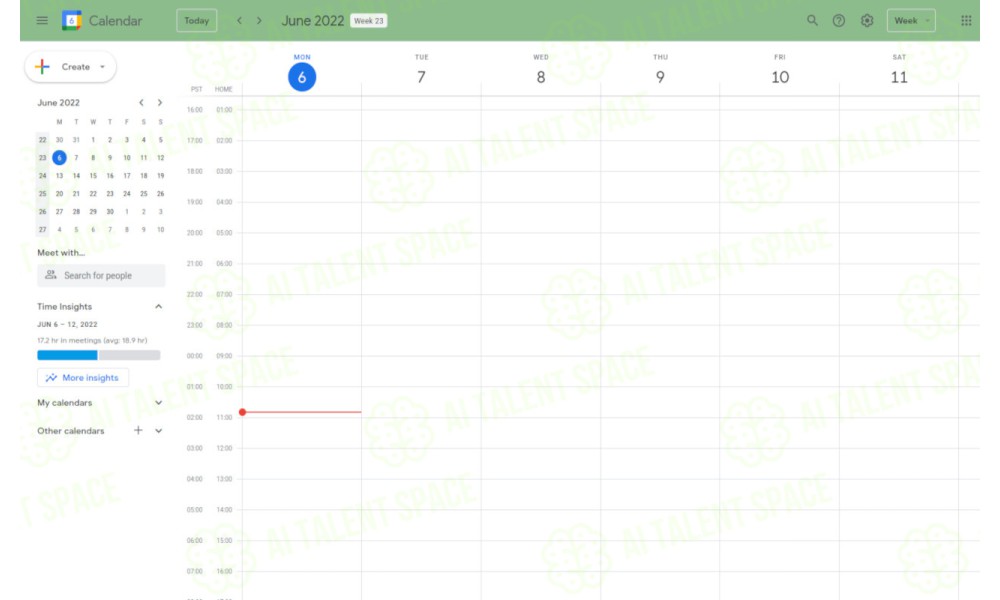The height and width of the screenshot is (600, 1000).
Task: Select June 15 in mini calendar
Action: click(x=93, y=175)
